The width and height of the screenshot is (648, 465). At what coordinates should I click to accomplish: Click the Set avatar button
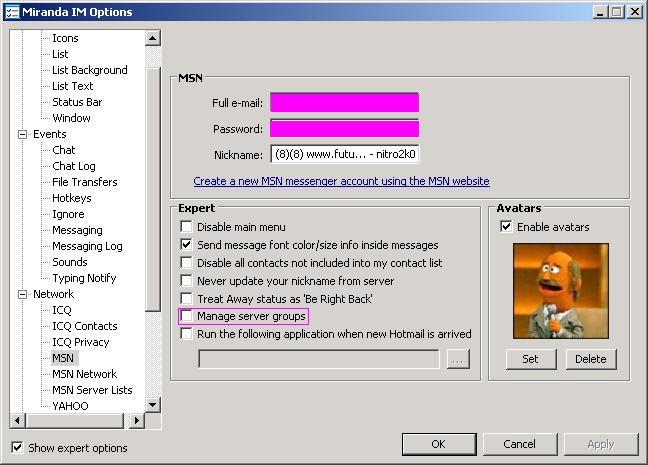coord(531,359)
